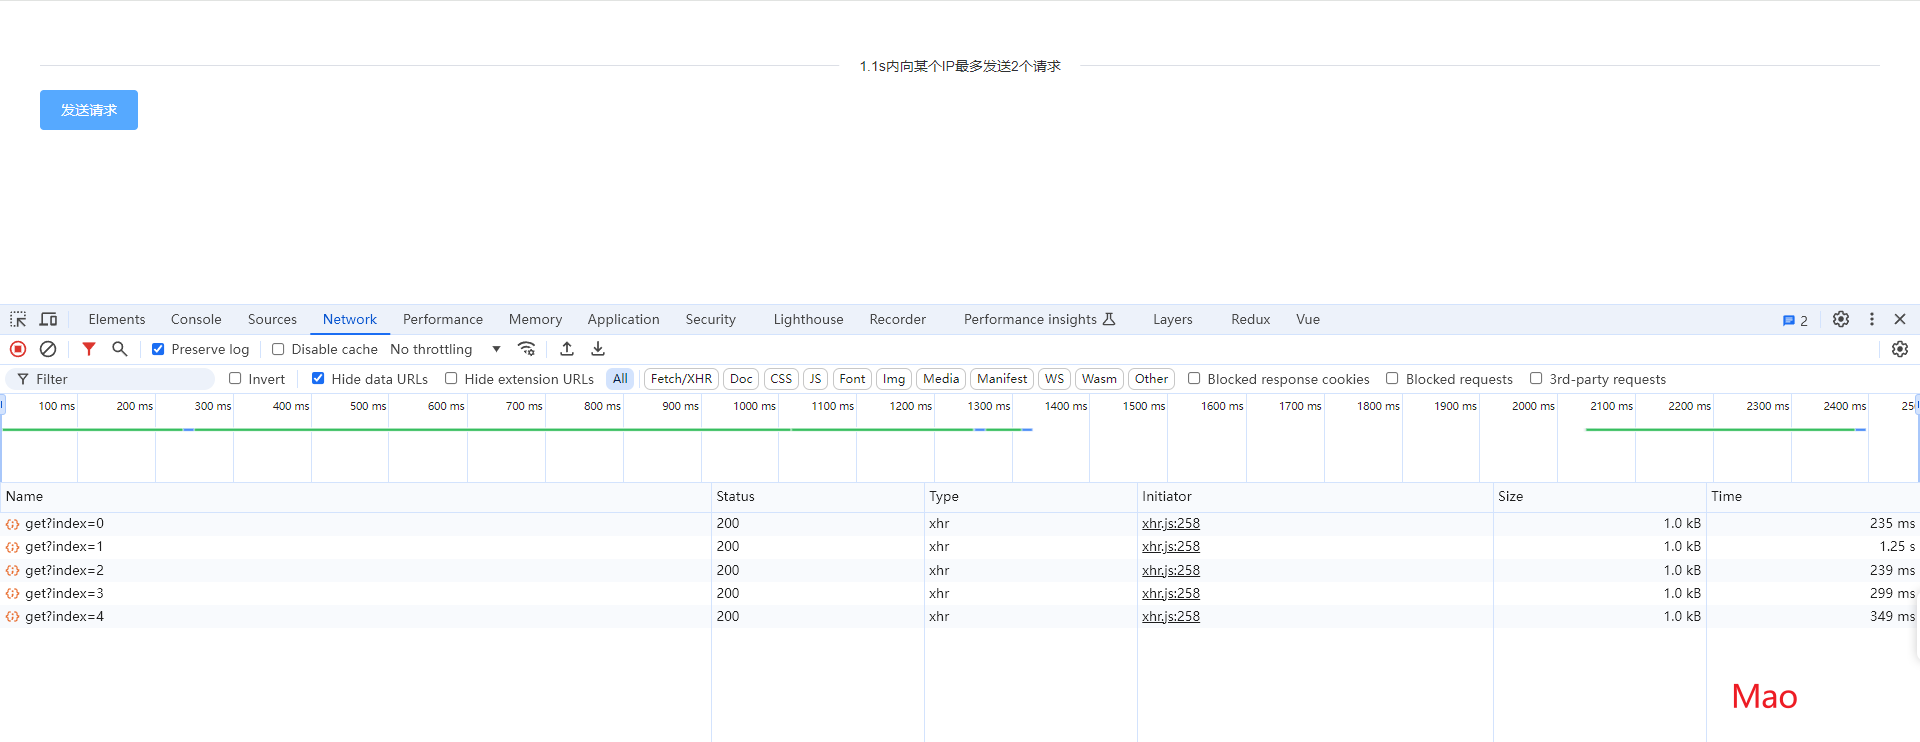Open the Application tab

click(623, 319)
